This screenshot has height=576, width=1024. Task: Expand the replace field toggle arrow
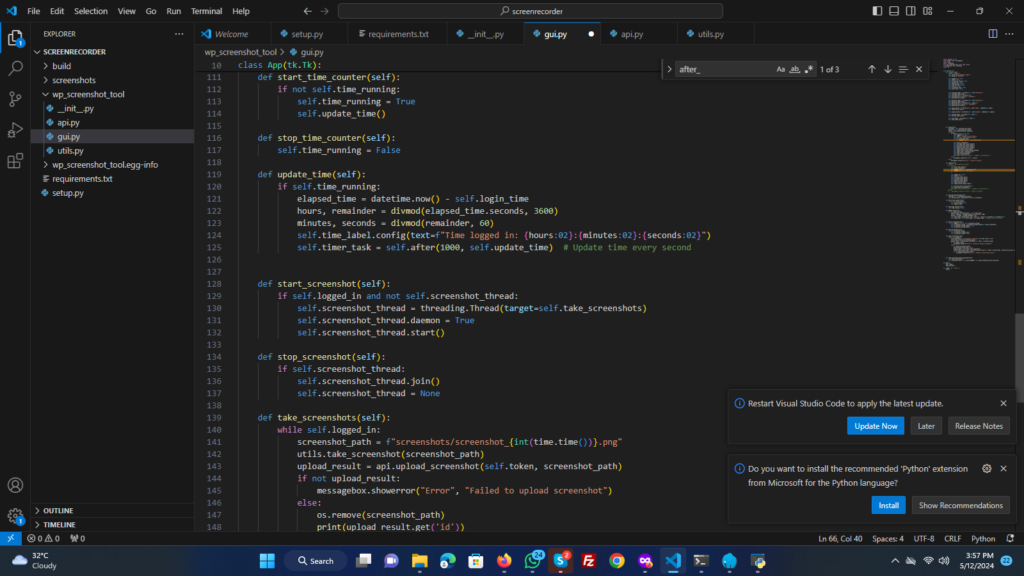coord(669,69)
